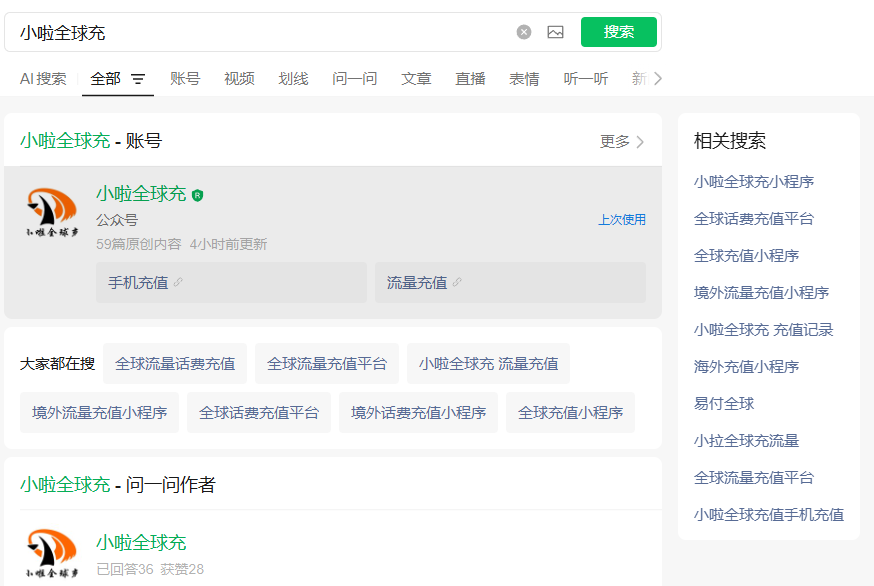
Task: Switch to the 视频 tab
Action: coord(239,79)
